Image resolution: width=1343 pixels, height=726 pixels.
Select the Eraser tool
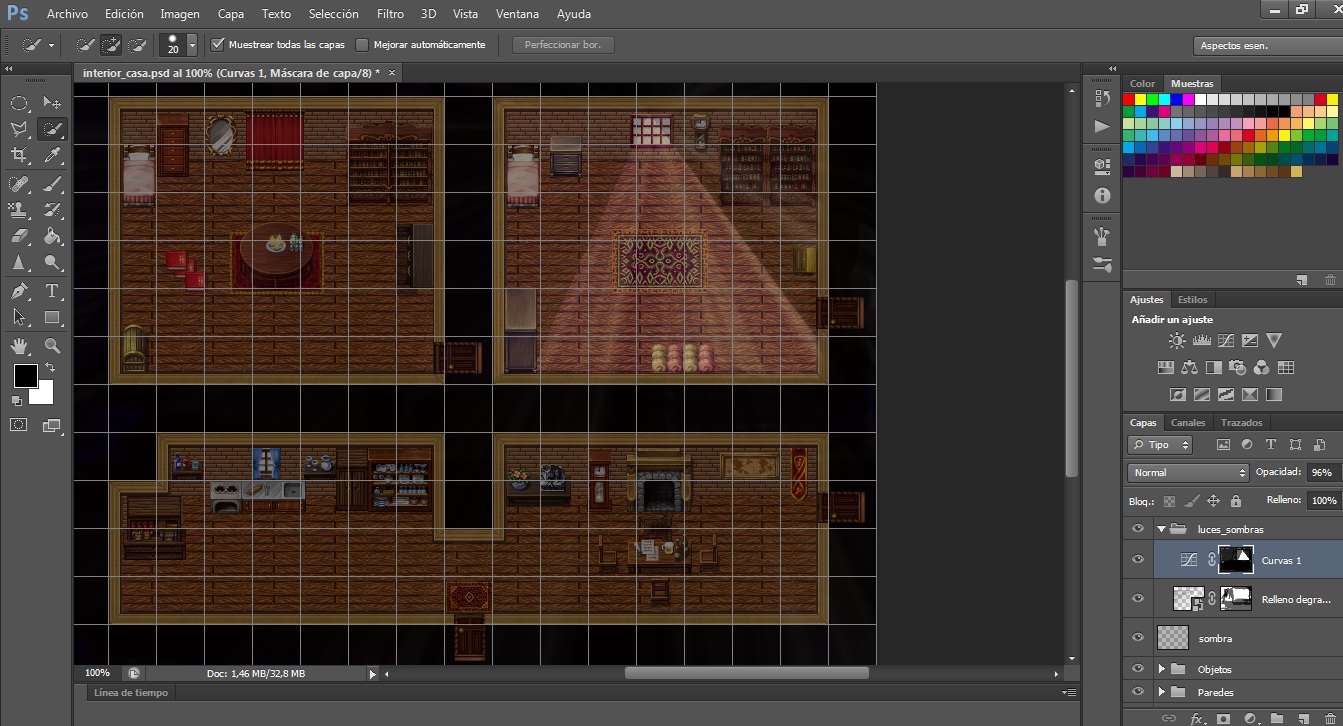[x=19, y=237]
